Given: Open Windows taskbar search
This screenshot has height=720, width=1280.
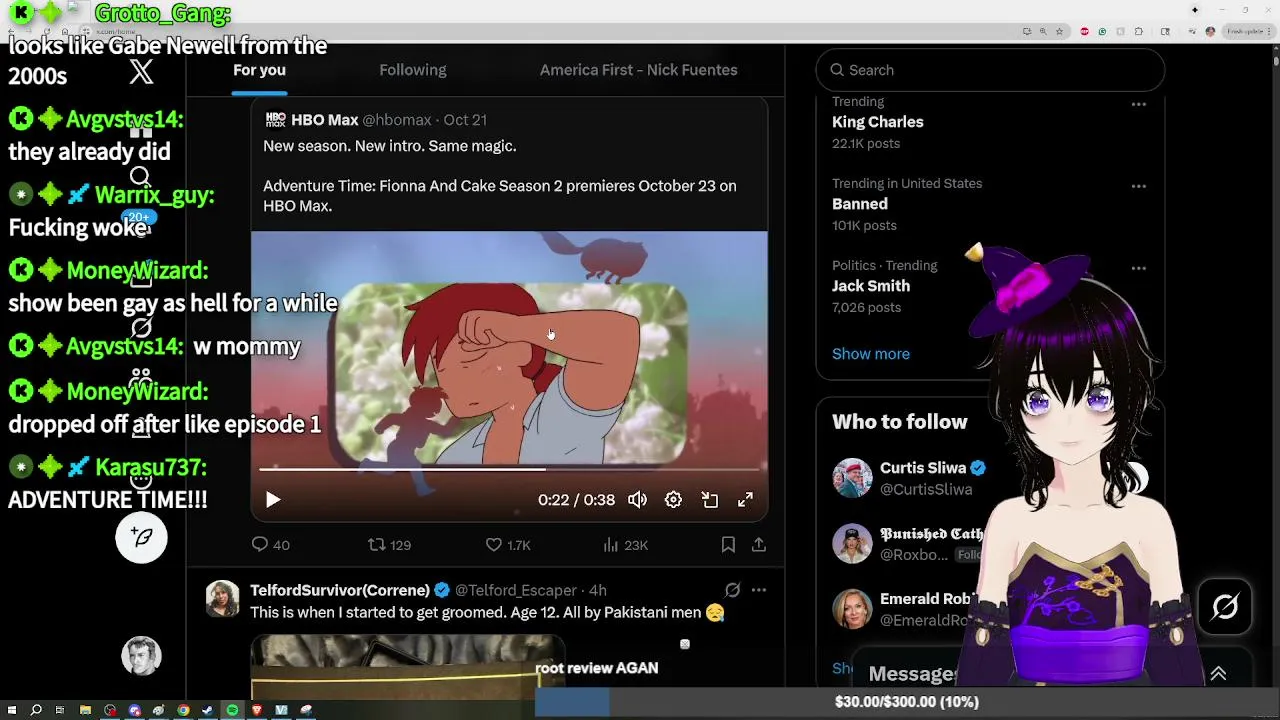Looking at the screenshot, I should 36,710.
